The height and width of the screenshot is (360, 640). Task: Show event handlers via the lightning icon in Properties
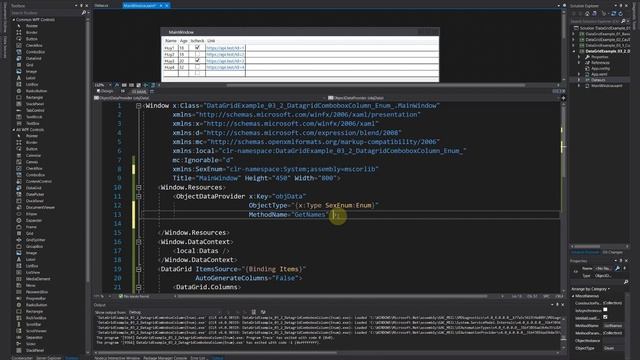pyautogui.click(x=624, y=268)
